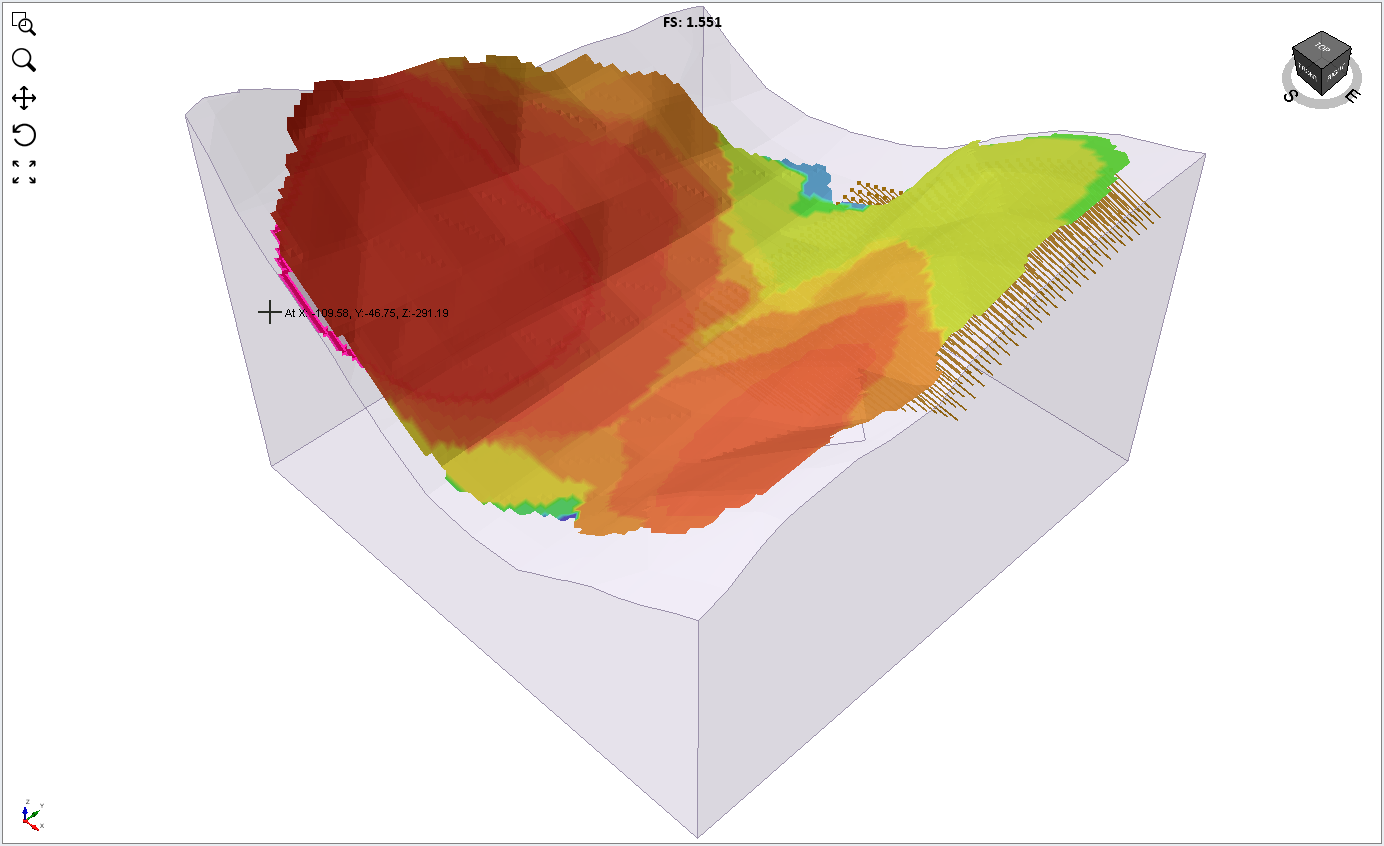Viewport: 1384px width, 846px height.
Task: Click the zoom extents fit-all icon
Action: click(x=24, y=172)
